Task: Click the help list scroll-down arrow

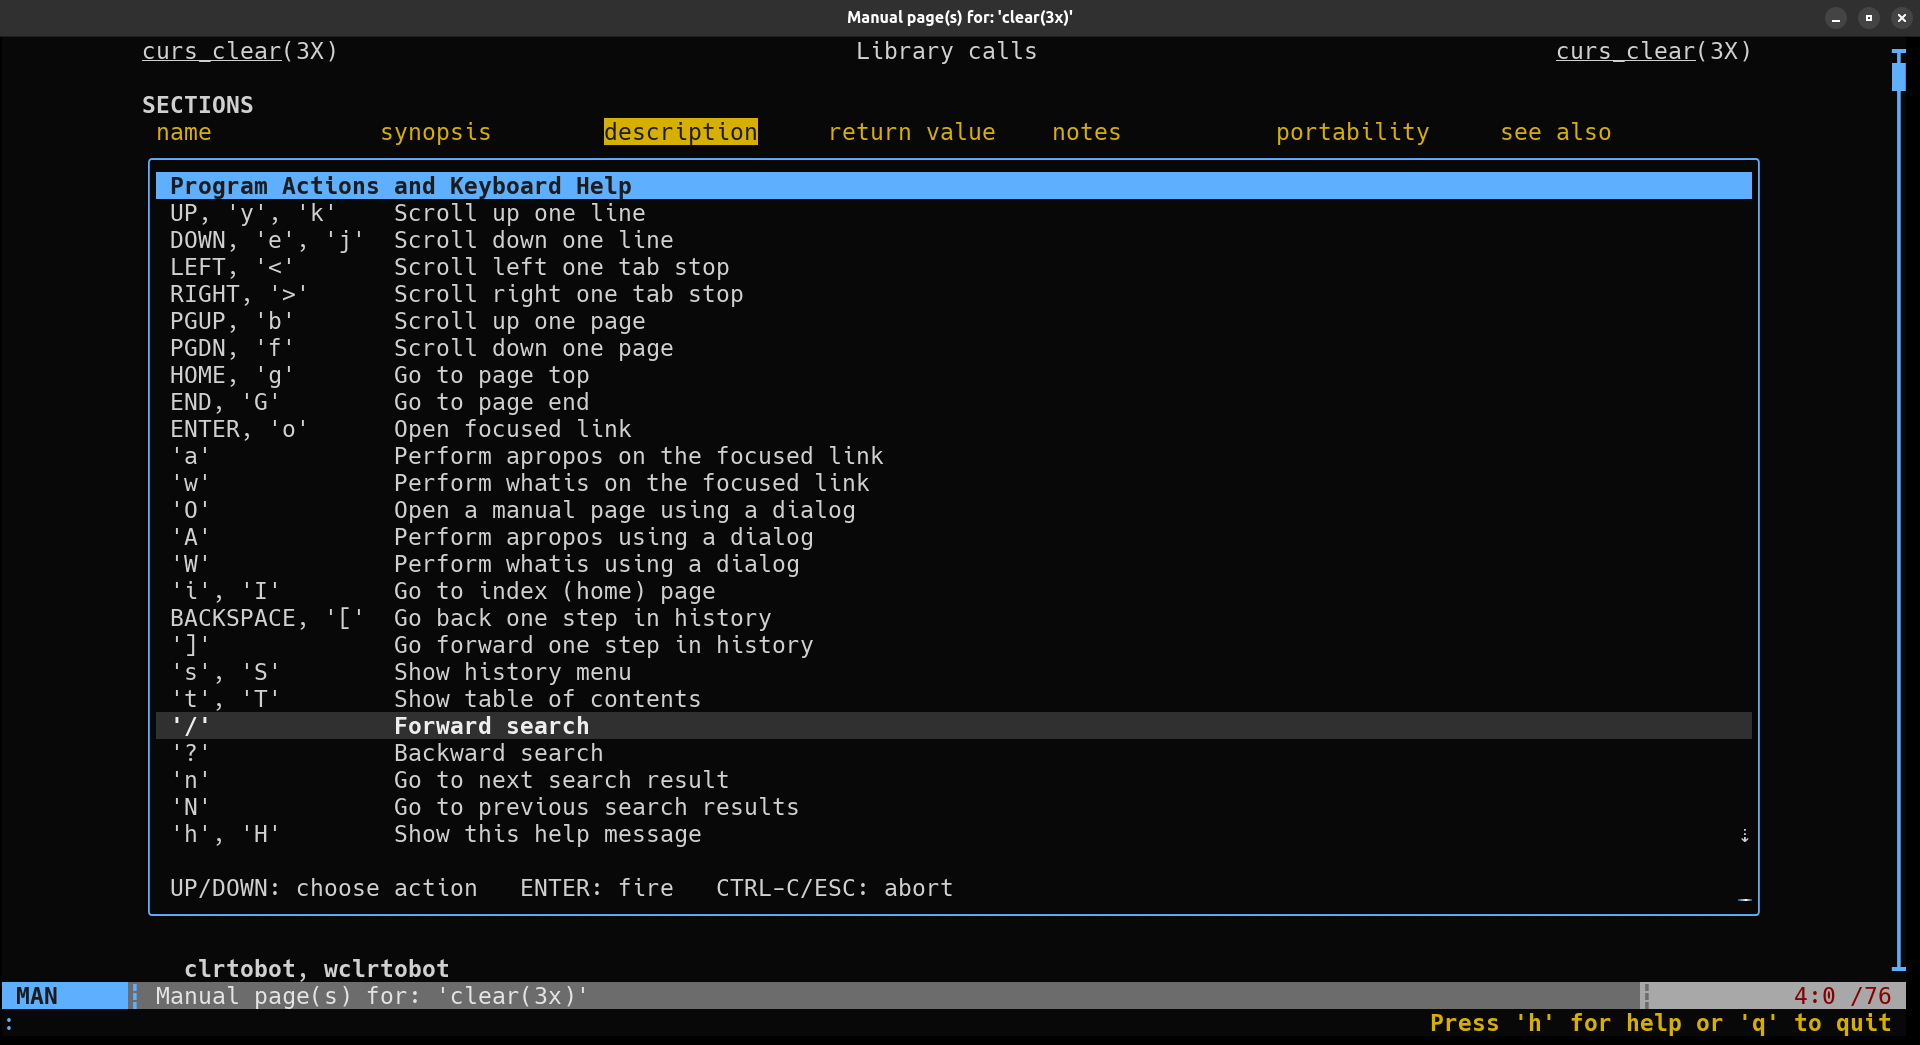Action: [1744, 836]
